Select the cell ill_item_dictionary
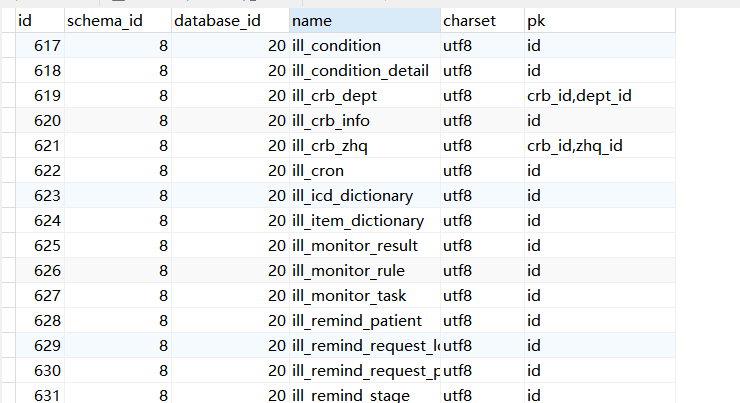Screen dimensions: 740x403 (x=365, y=221)
